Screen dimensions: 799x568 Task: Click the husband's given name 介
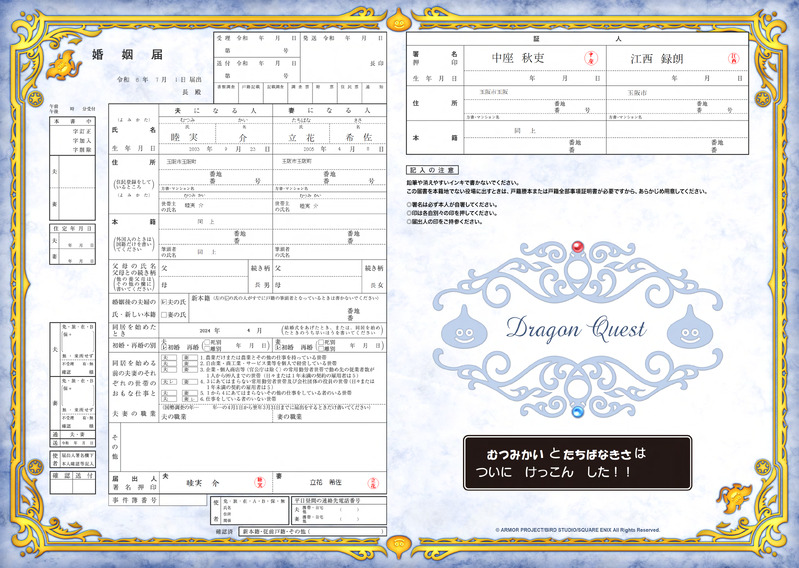243,137
